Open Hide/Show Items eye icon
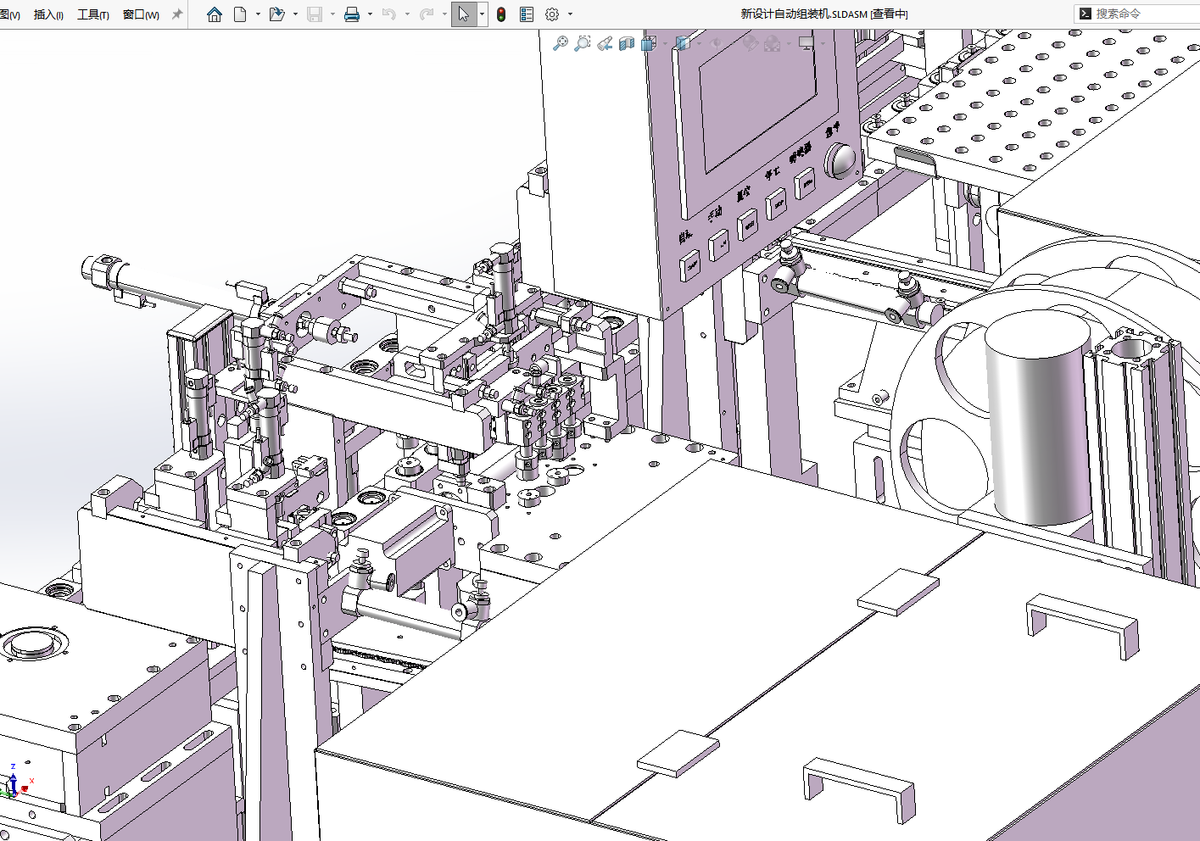1200x841 pixels. point(715,43)
